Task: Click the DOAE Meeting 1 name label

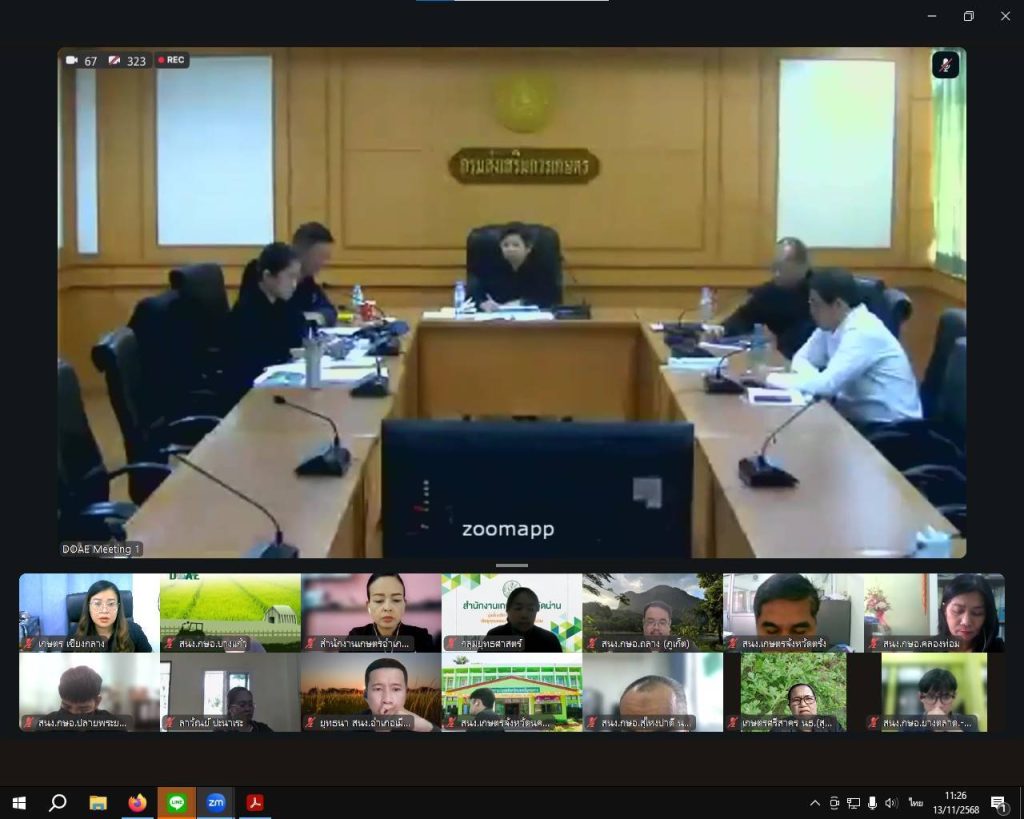Action: click(102, 549)
